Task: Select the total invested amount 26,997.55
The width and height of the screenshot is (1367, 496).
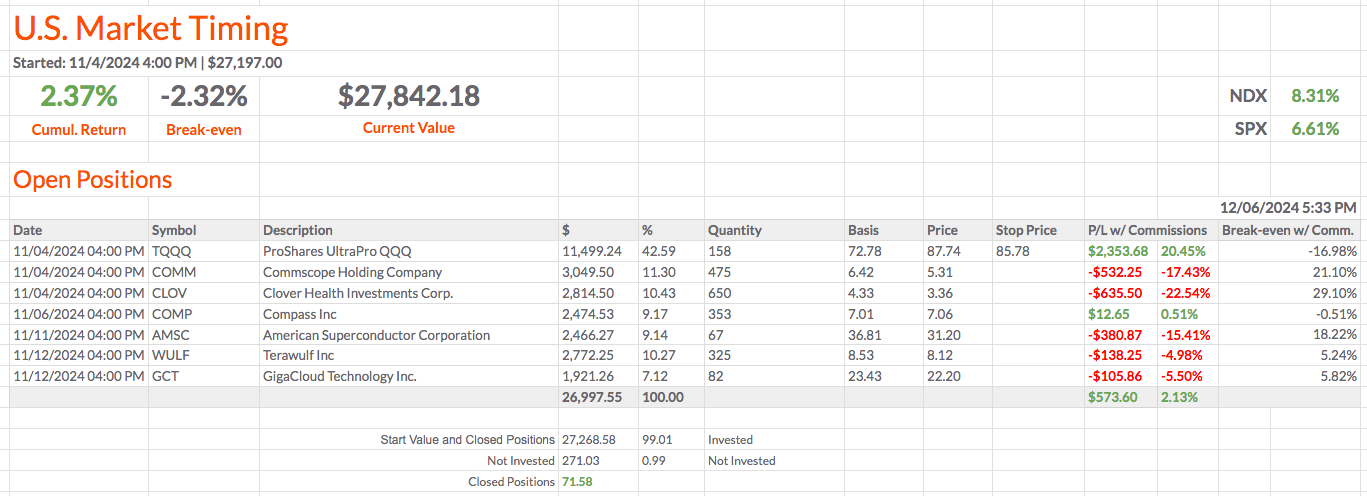Action: (x=592, y=397)
